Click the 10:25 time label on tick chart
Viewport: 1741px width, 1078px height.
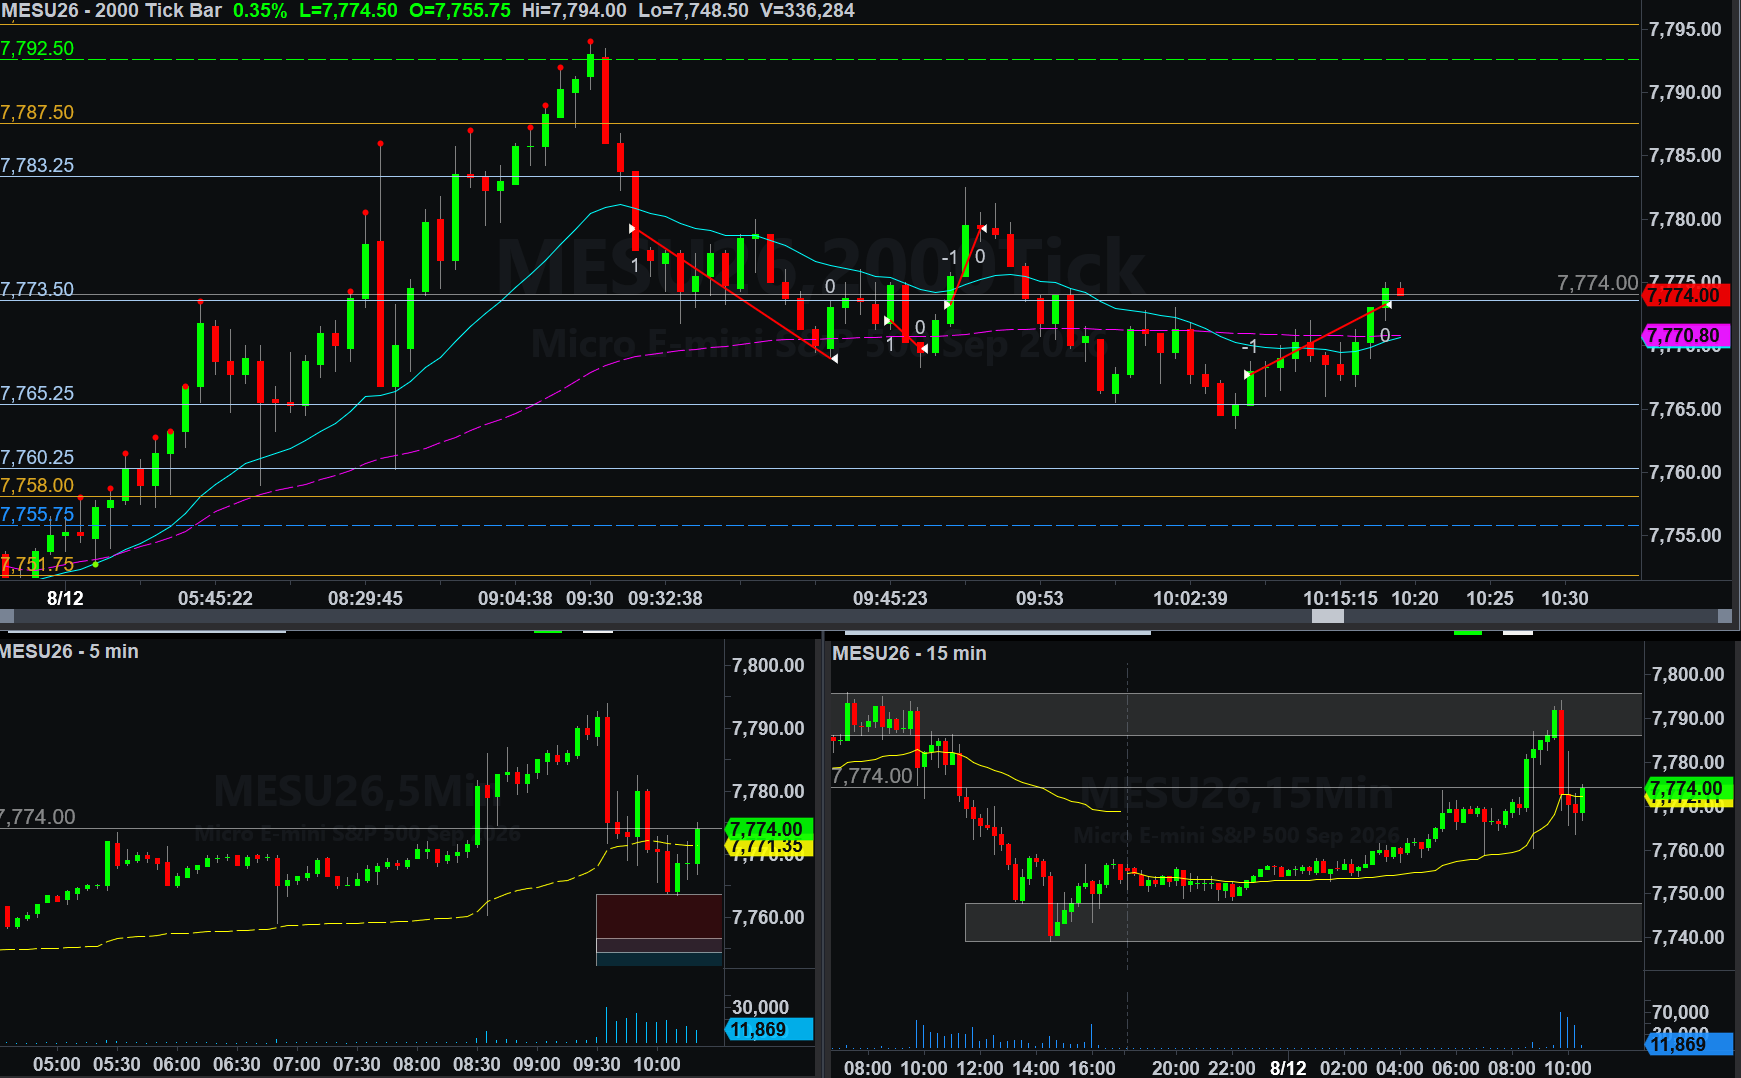(1490, 599)
